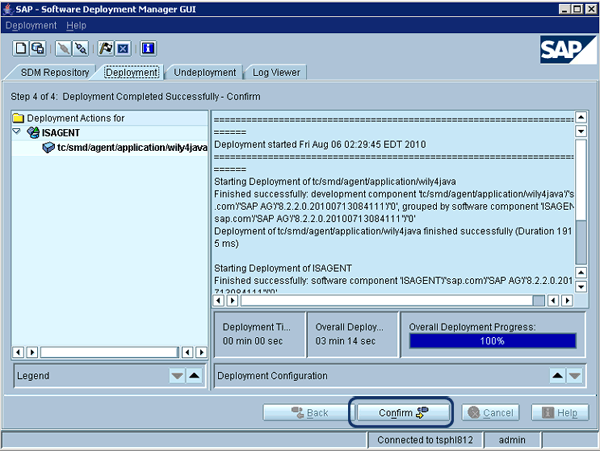Click the up arrow at bottom of log scrollbar
This screenshot has height=451, width=600.
click(581, 272)
